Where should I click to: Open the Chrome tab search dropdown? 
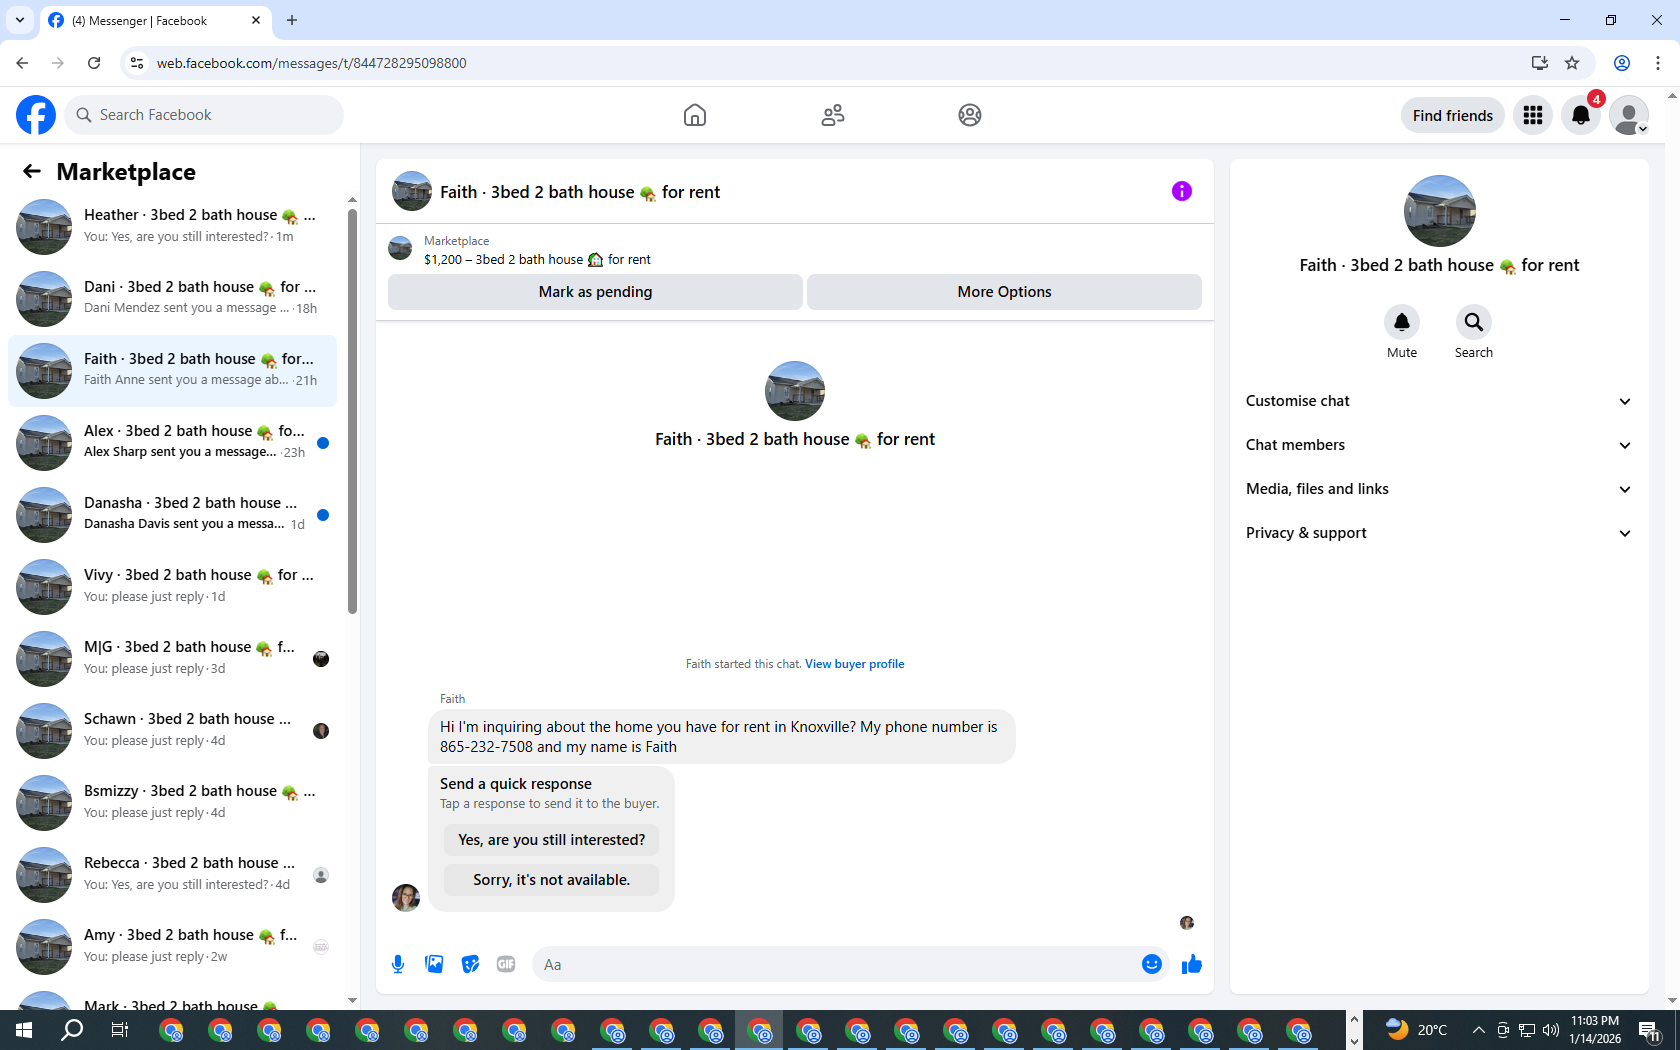tap(19, 20)
